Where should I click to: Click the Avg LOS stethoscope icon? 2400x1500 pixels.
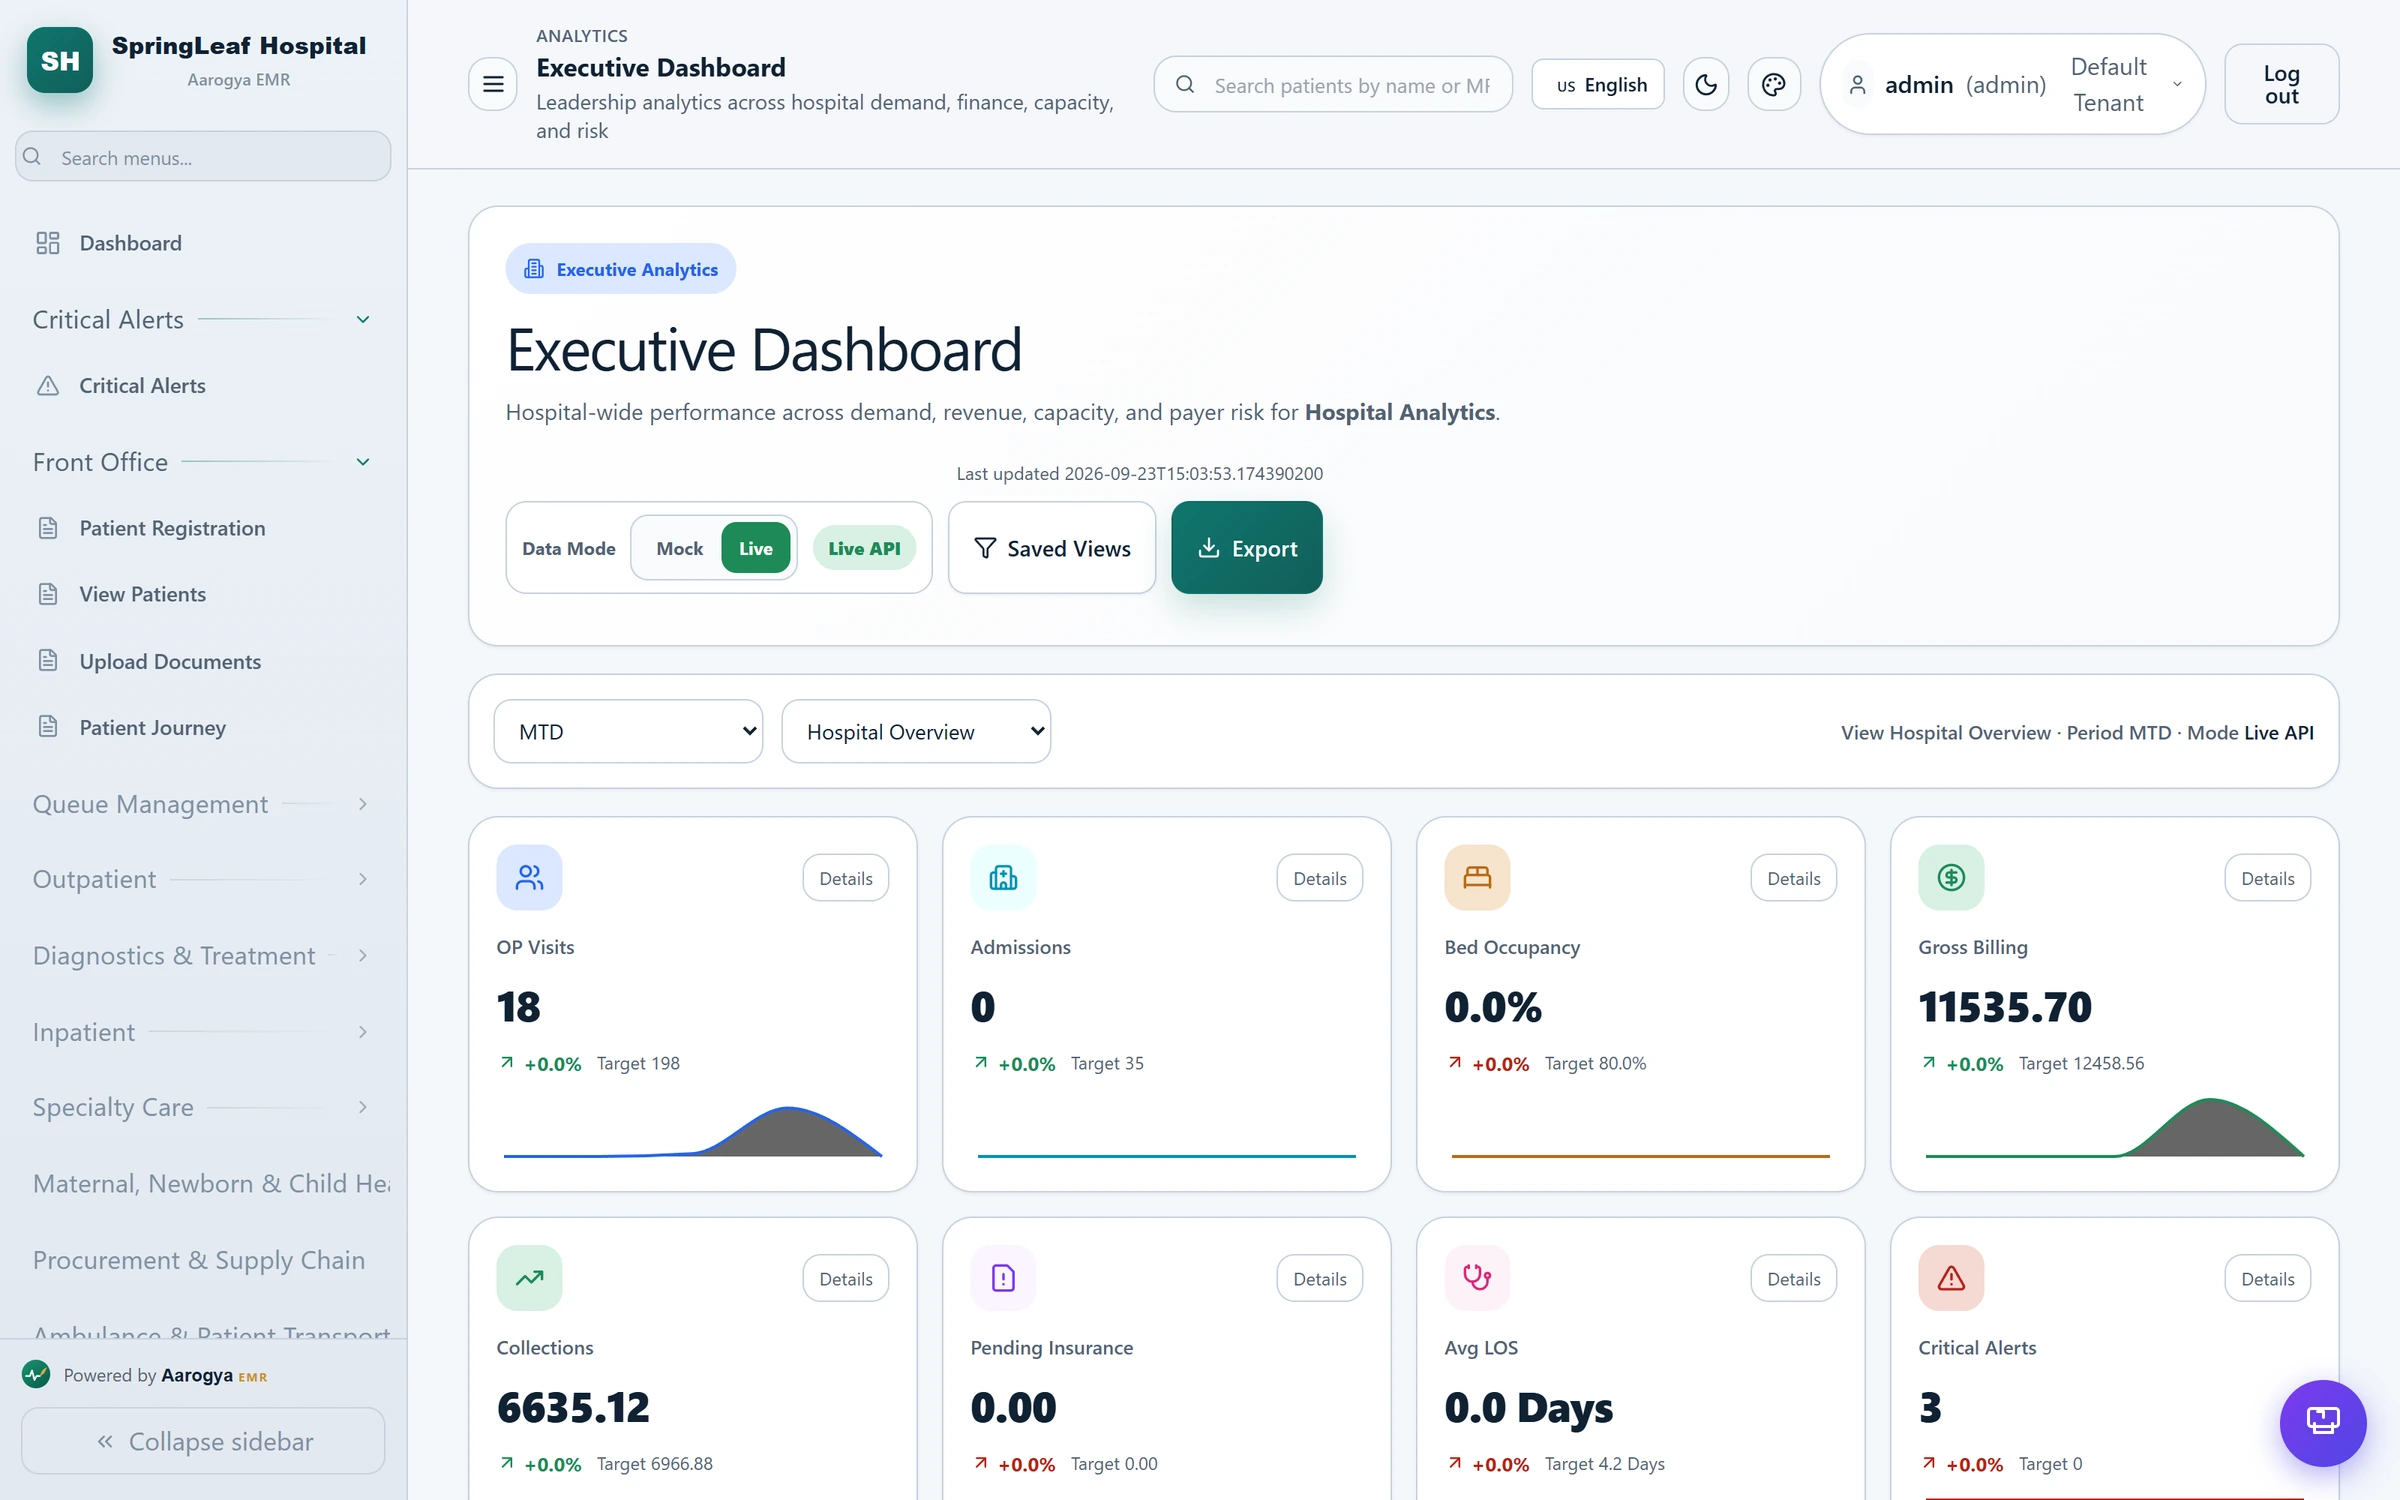[1477, 1278]
